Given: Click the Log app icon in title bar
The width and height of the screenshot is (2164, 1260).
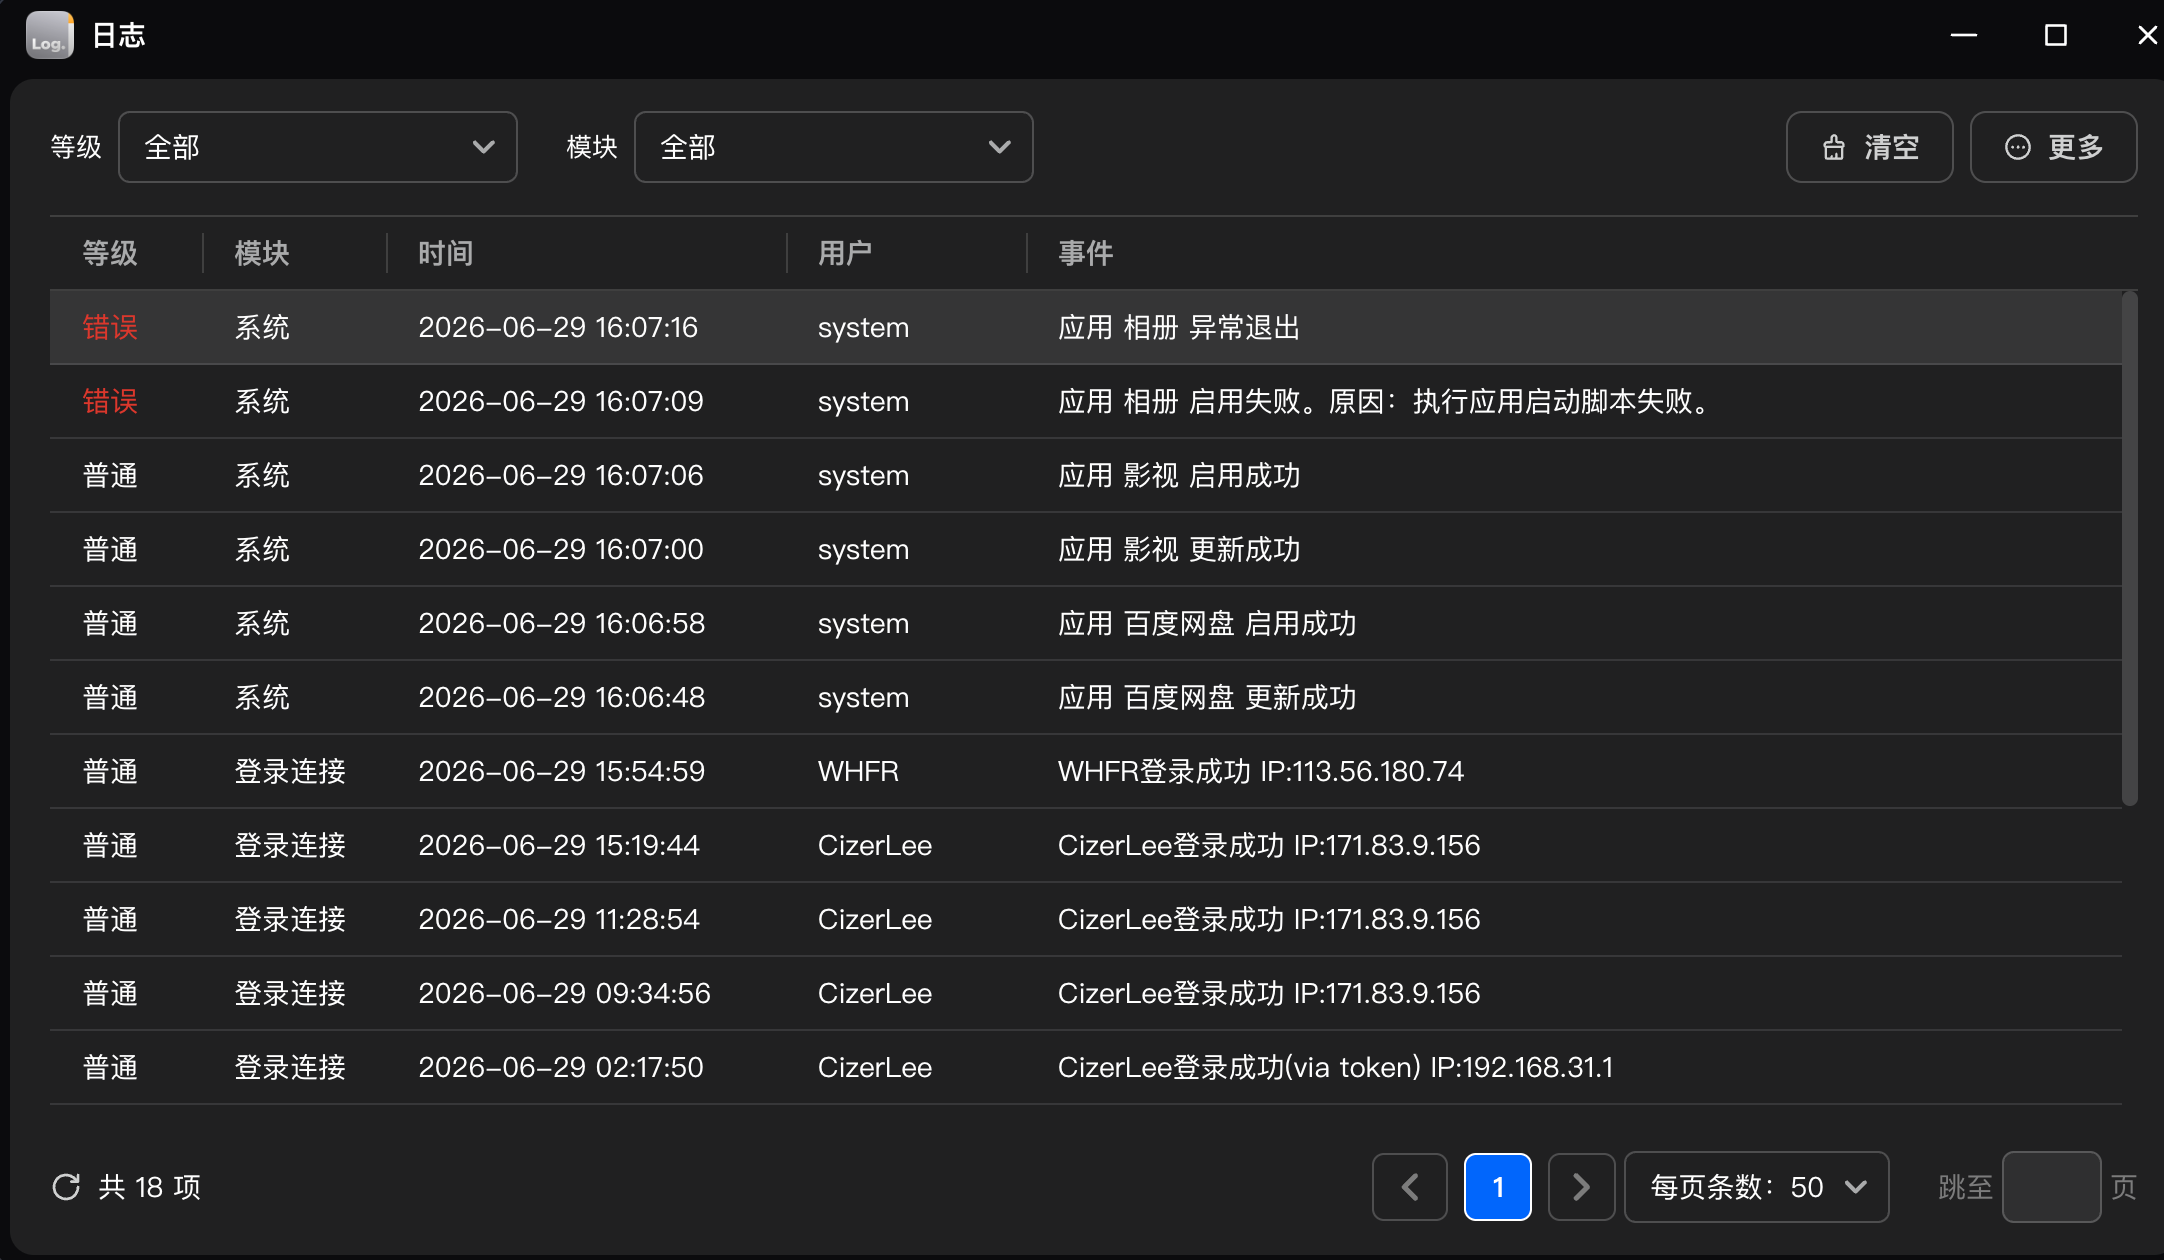Looking at the screenshot, I should pyautogui.click(x=49, y=36).
